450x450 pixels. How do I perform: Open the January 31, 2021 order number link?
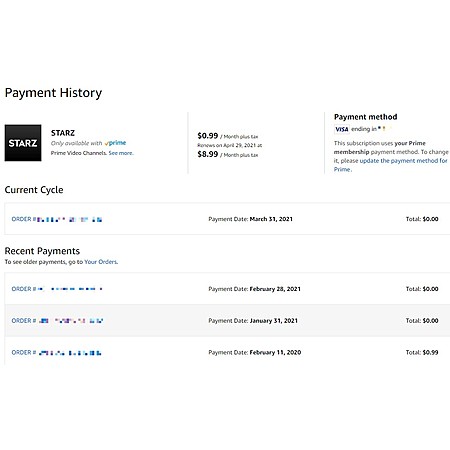pyautogui.click(x=57, y=321)
